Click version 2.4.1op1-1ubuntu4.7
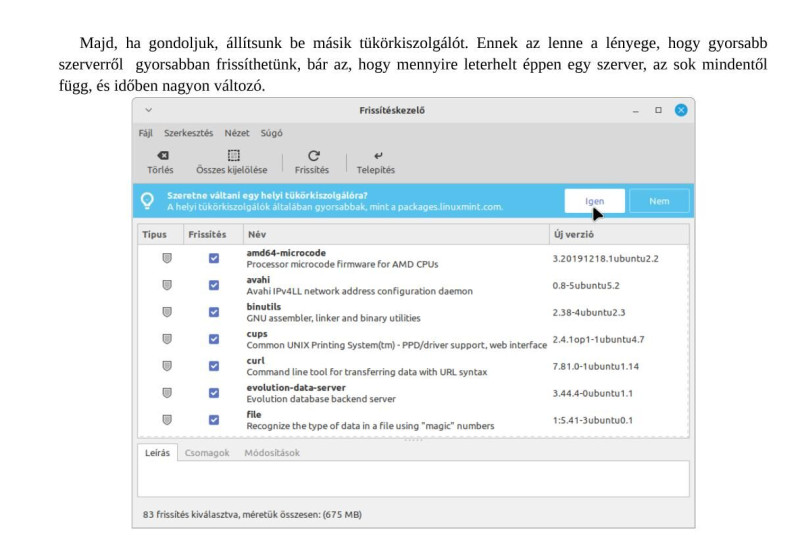This screenshot has width=800, height=535. [x=598, y=340]
